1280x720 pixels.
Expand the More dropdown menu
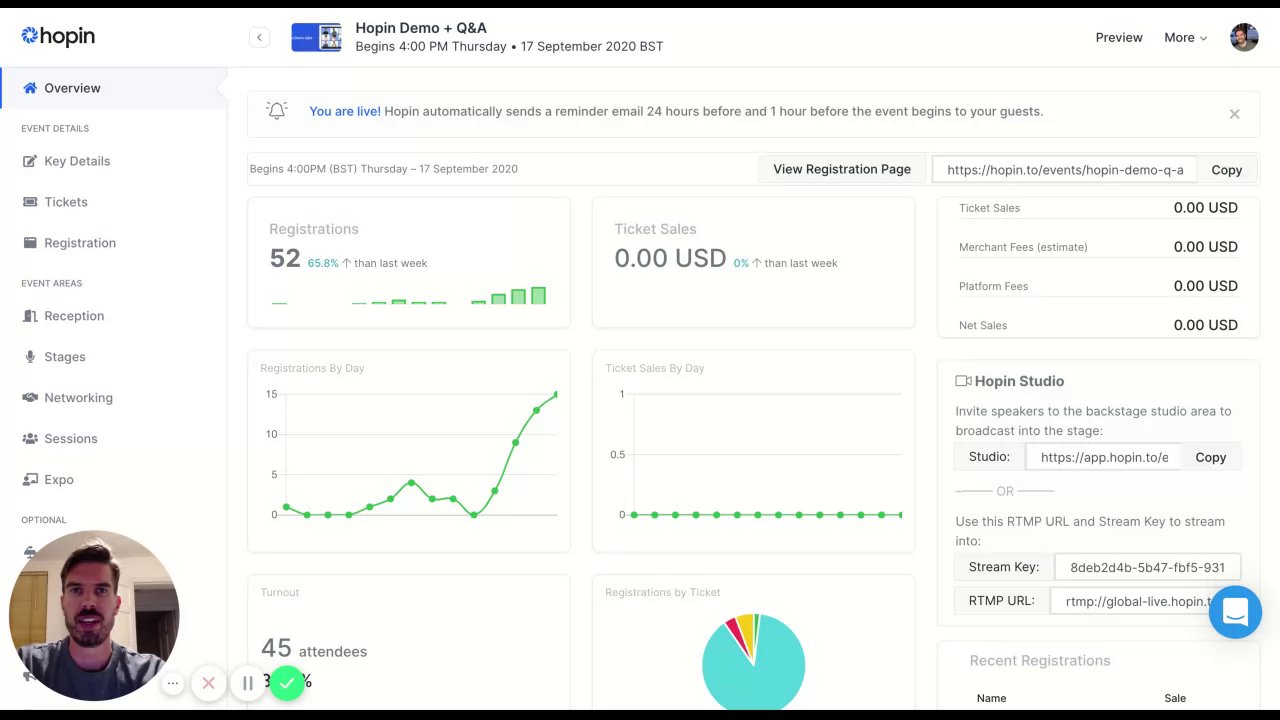point(1185,37)
